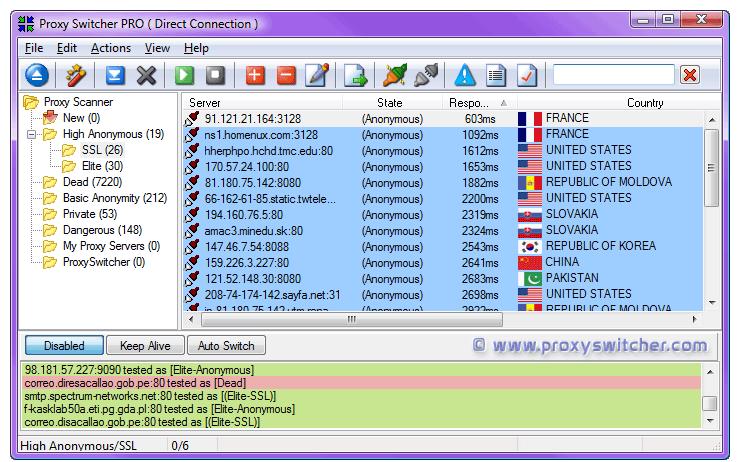Click the plug icon beside 91.121.21.164:3128
This screenshot has width=740, height=462.
tap(192, 118)
